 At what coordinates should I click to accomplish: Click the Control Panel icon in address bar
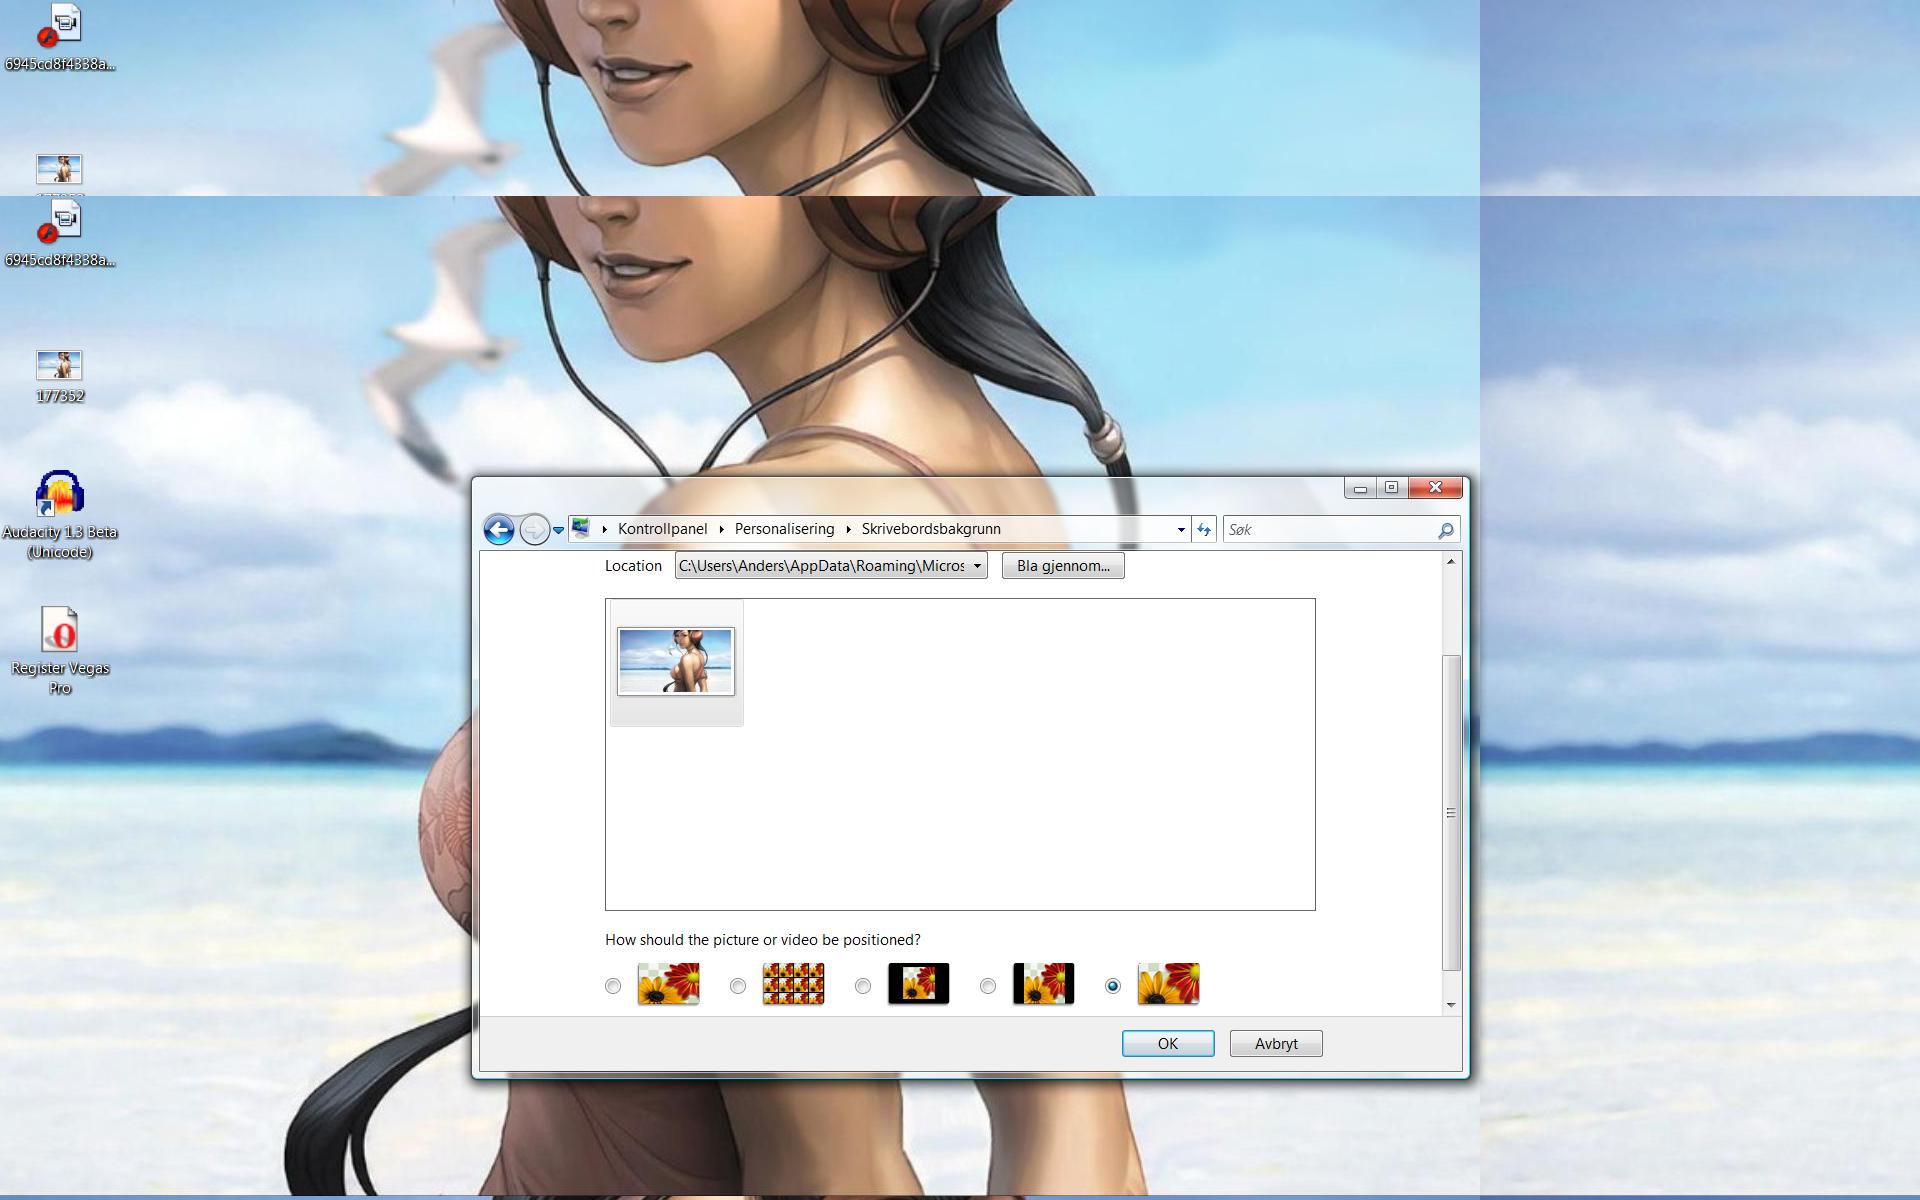pos(581,529)
